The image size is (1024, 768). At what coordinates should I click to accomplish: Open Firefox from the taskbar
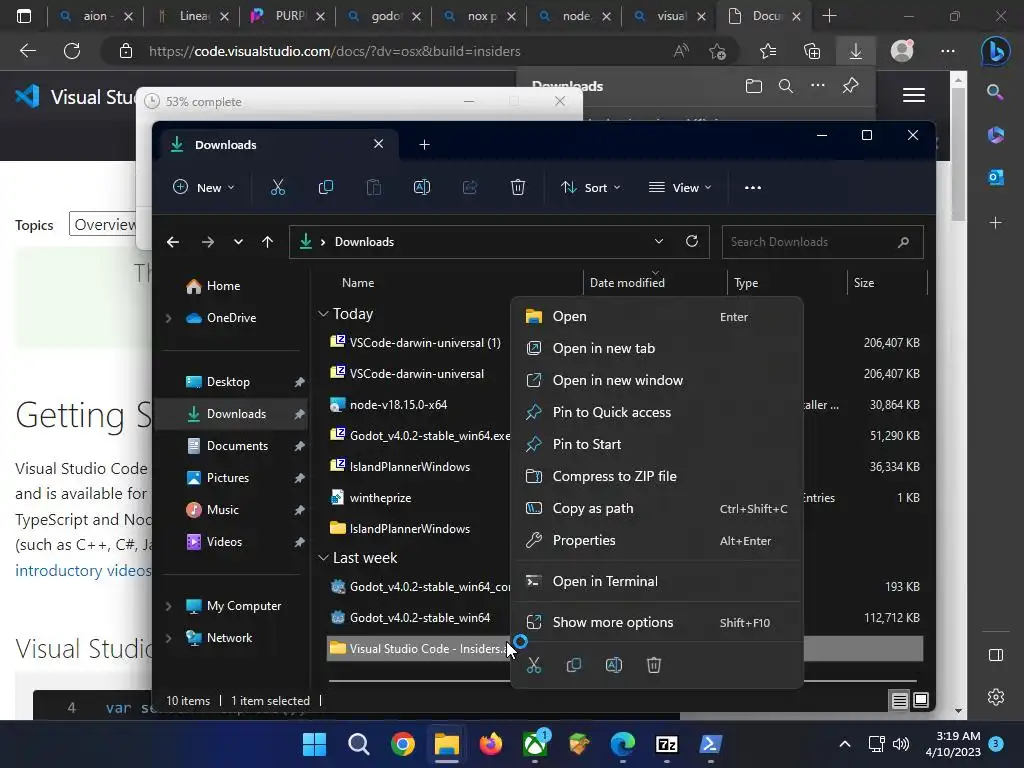coord(491,744)
